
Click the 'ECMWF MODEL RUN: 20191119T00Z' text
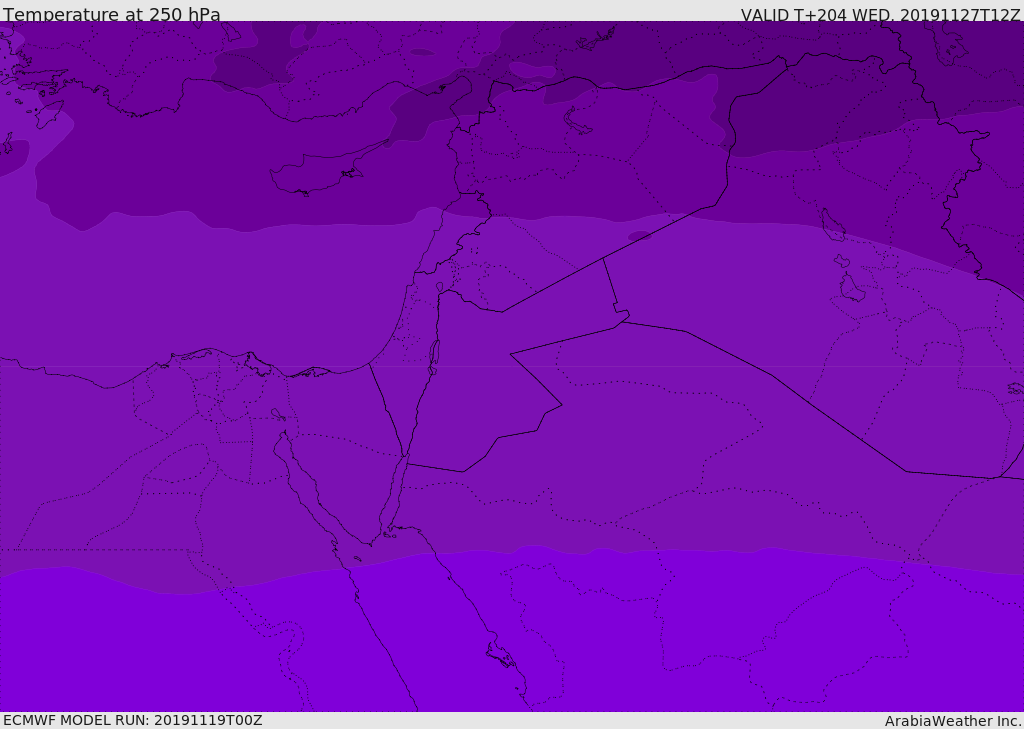coord(133,720)
